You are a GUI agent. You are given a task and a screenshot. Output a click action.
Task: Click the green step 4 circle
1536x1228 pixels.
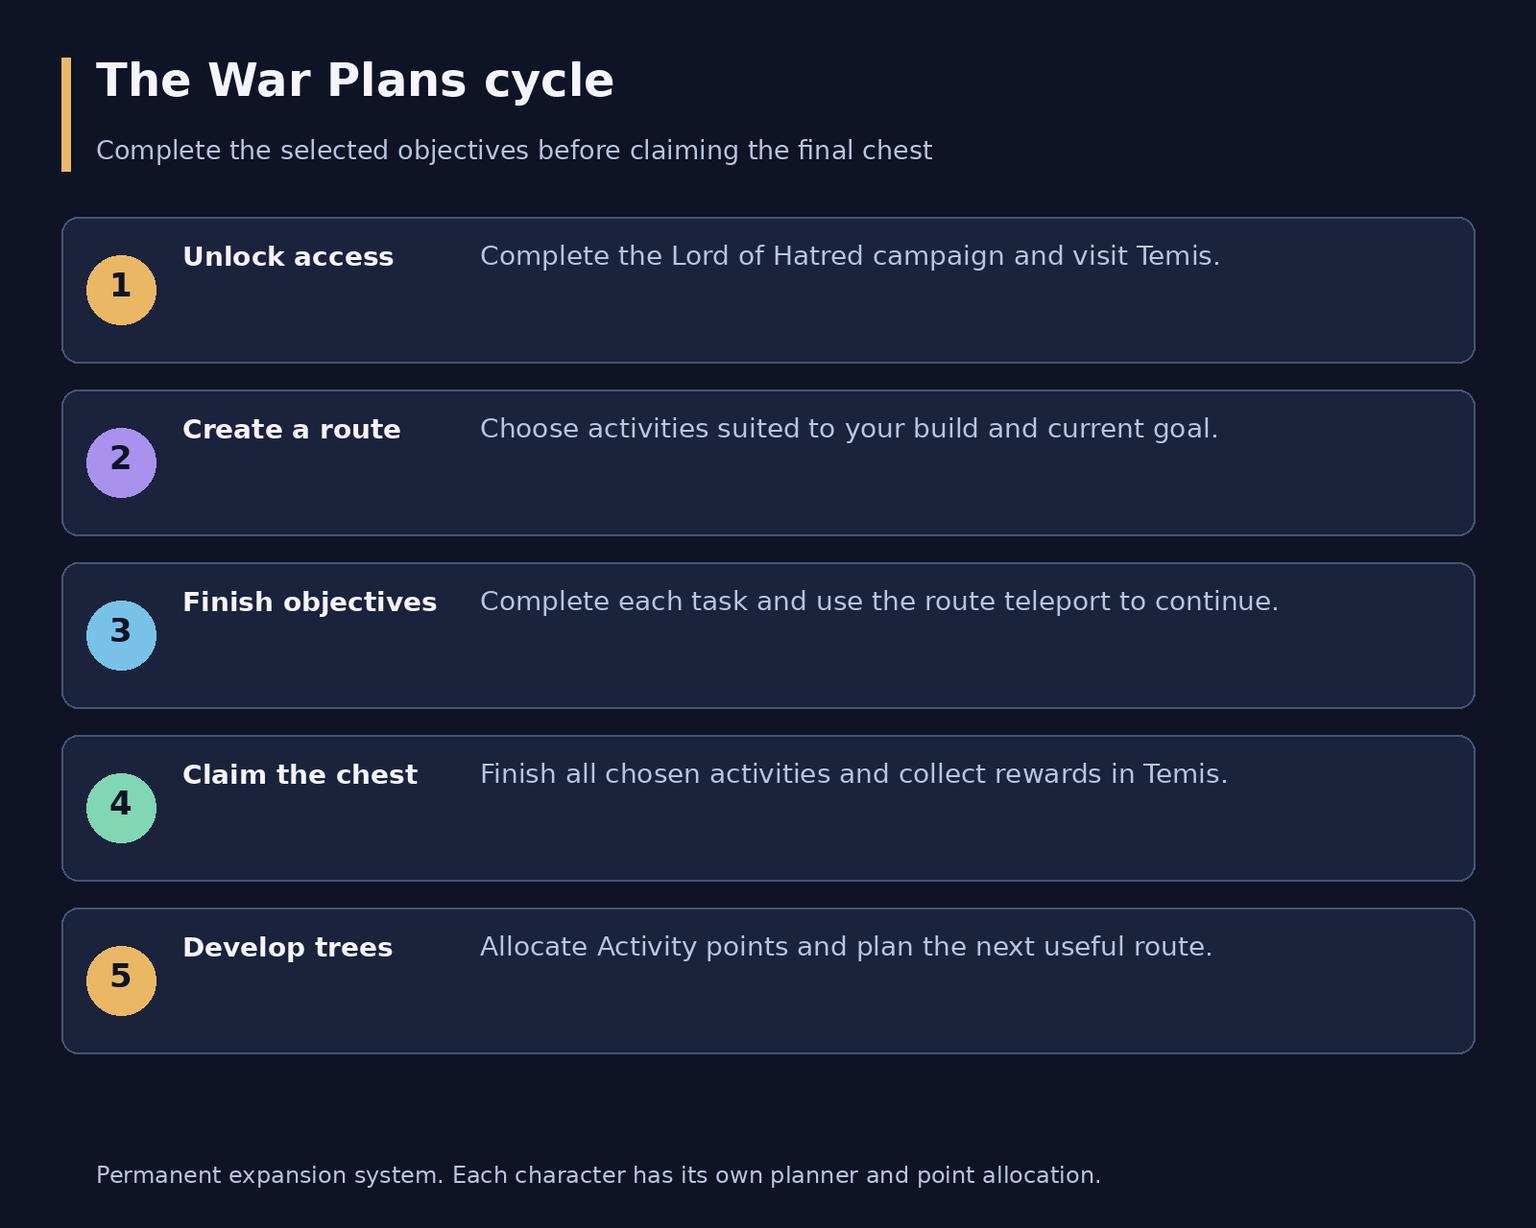(121, 808)
